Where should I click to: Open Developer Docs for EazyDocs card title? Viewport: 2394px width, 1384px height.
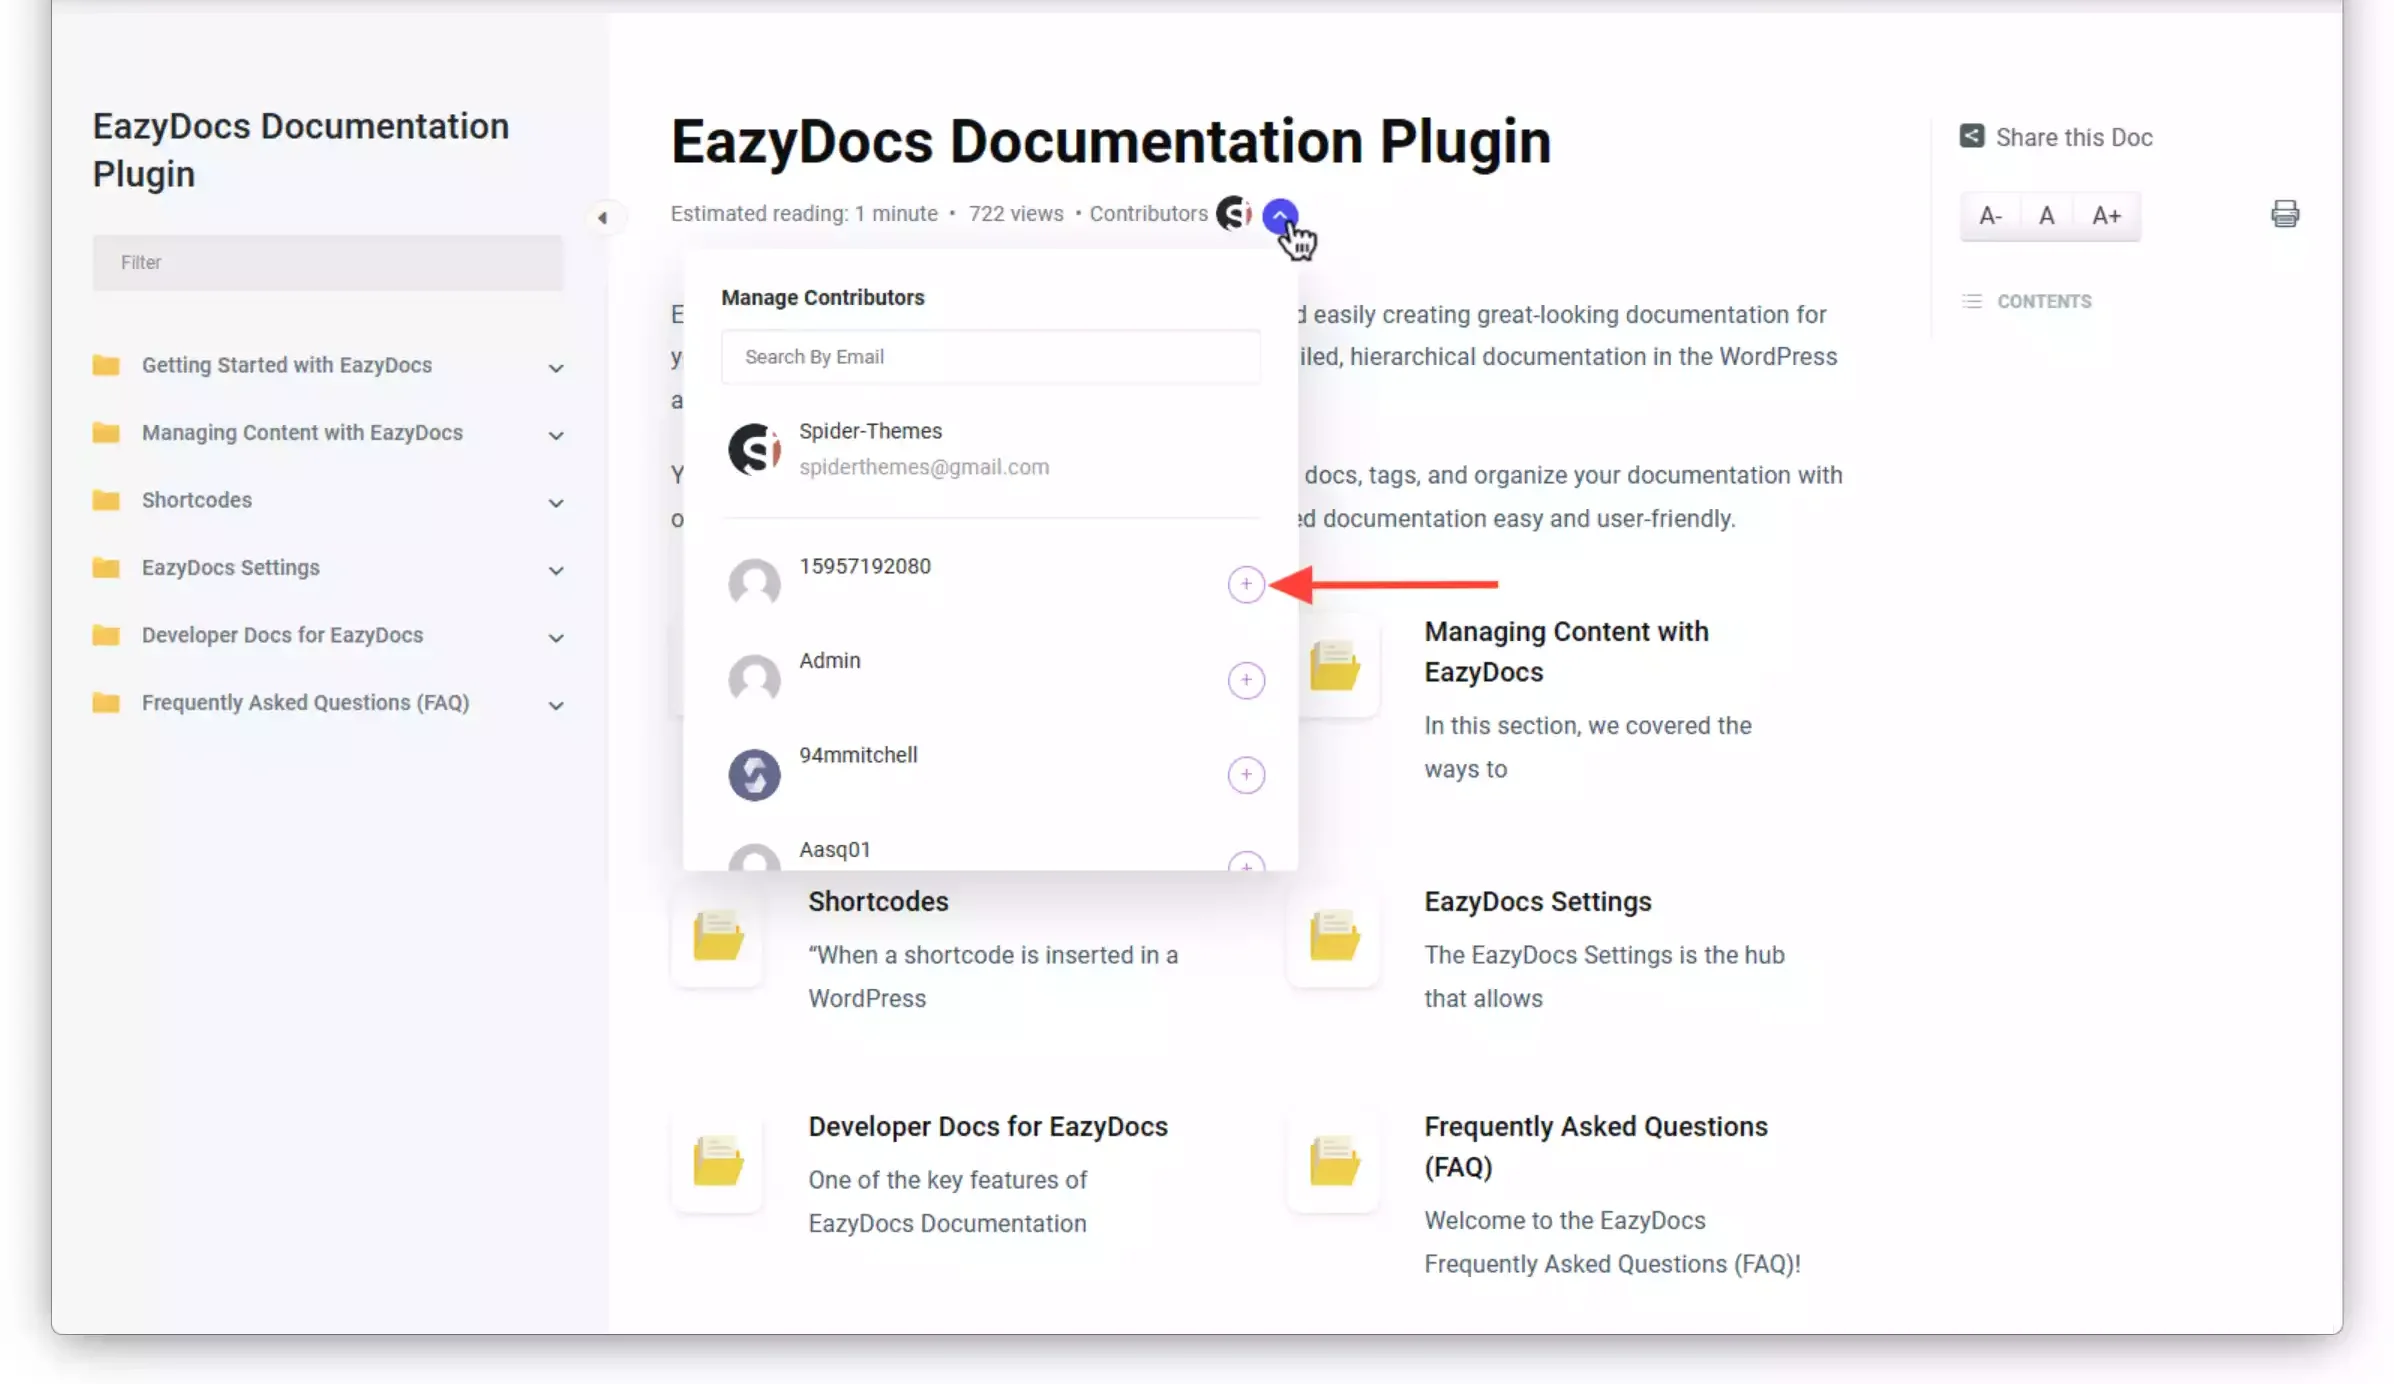(988, 1126)
